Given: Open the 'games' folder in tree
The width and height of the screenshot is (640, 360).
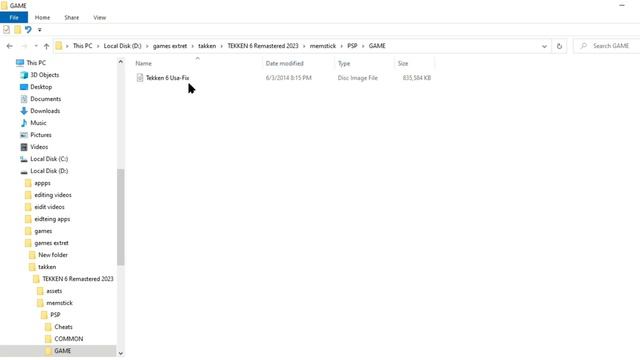Looking at the screenshot, I should tap(43, 231).
